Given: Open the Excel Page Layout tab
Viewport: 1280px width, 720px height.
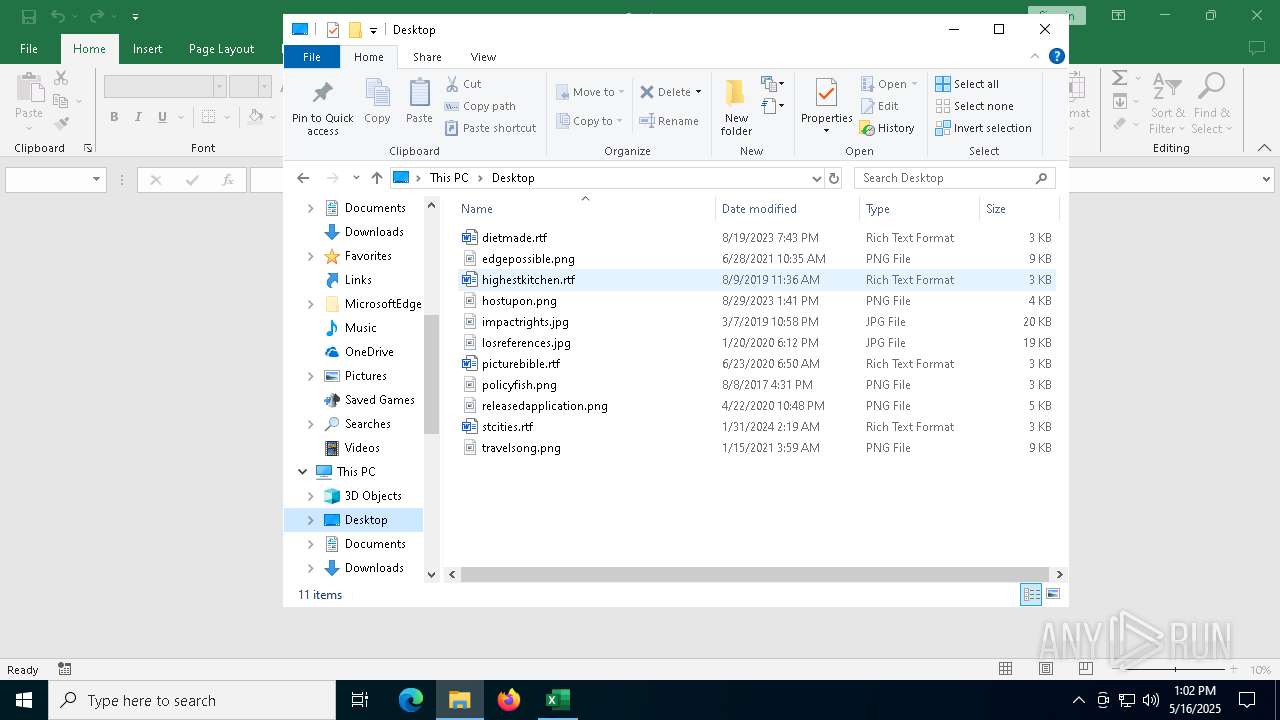Looking at the screenshot, I should point(221,49).
